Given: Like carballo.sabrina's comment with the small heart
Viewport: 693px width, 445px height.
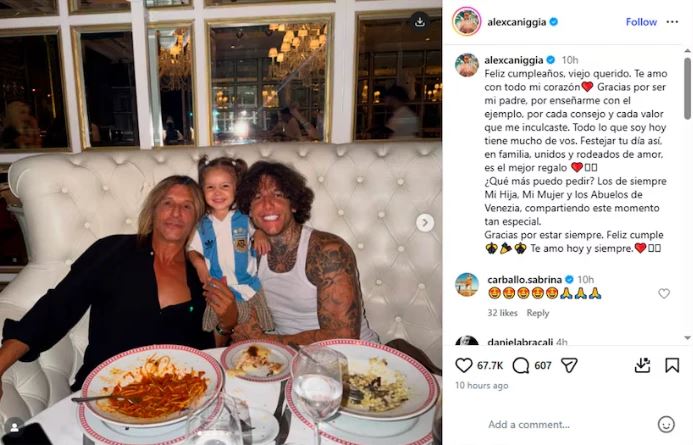Looking at the screenshot, I should (x=664, y=293).
